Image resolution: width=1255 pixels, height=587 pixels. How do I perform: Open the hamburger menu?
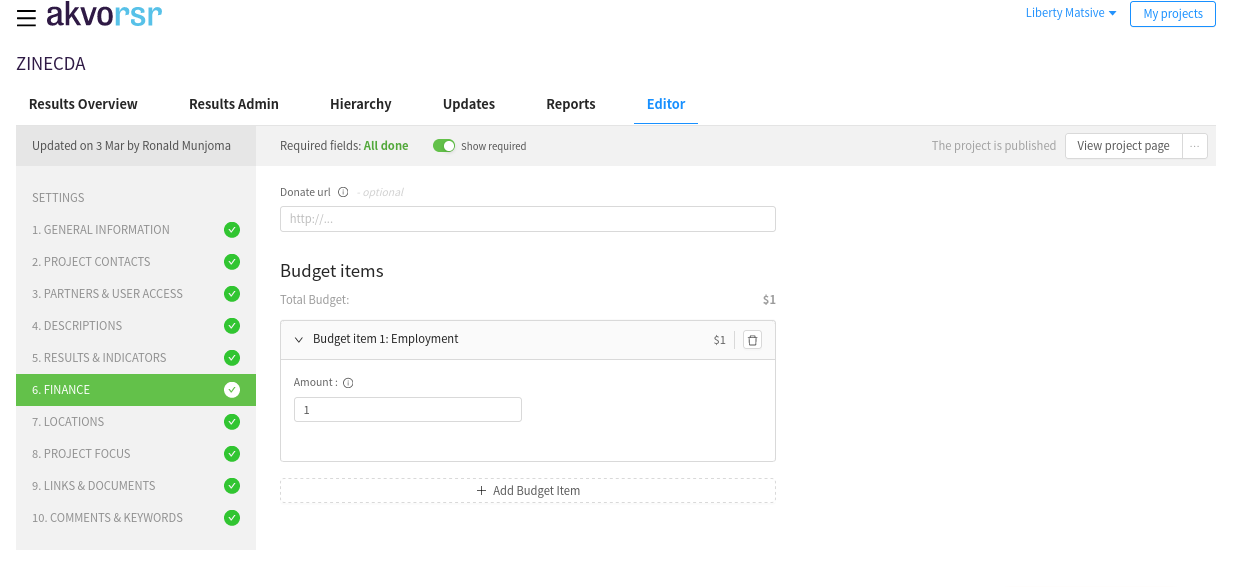click(x=26, y=17)
